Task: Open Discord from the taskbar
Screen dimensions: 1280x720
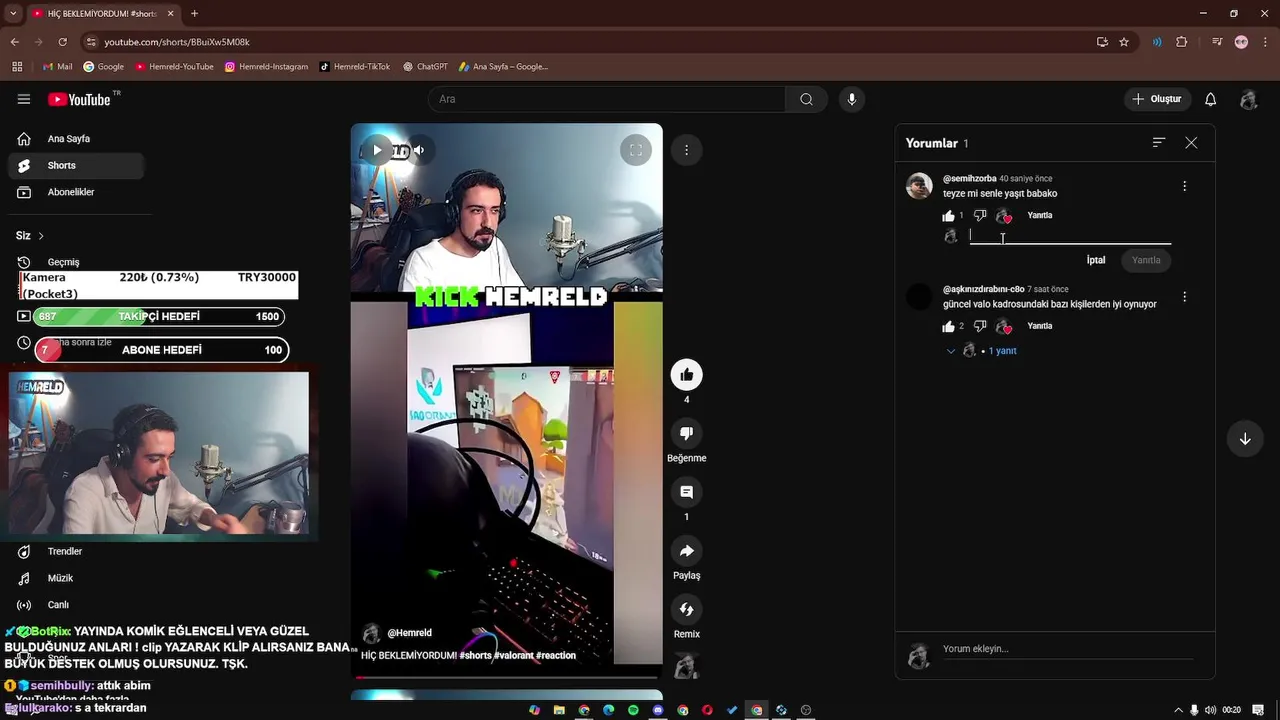Action: (658, 710)
